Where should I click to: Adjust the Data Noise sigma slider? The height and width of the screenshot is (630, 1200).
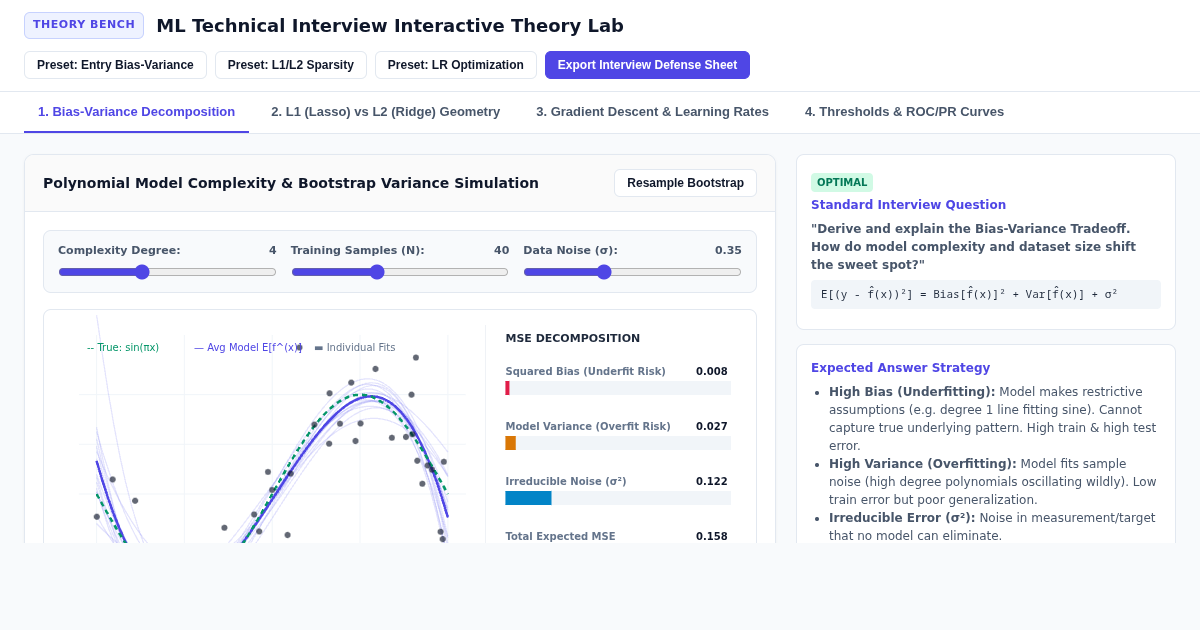pos(632,272)
